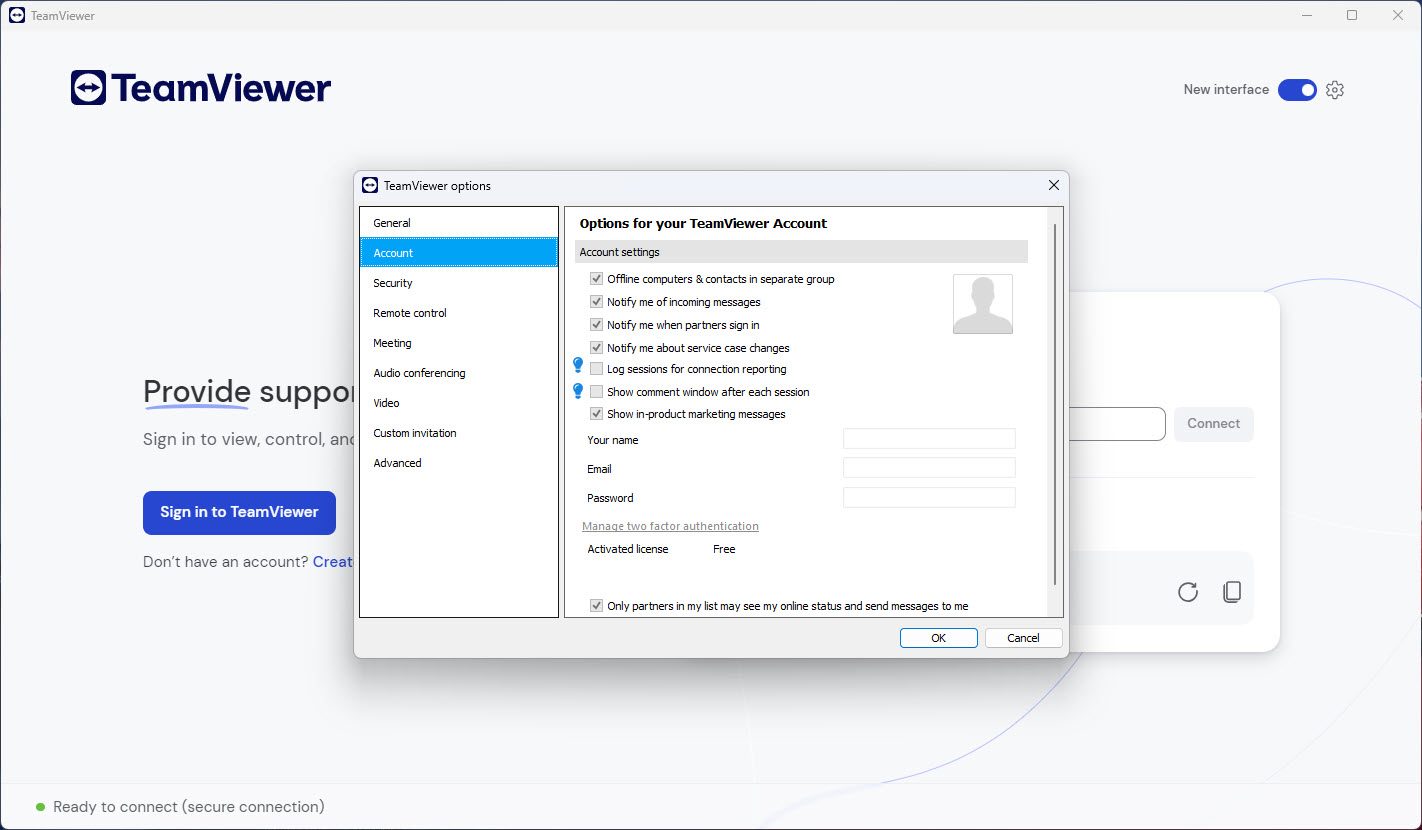1422x830 pixels.
Task: Click the Connect button in main window
Action: click(1213, 424)
